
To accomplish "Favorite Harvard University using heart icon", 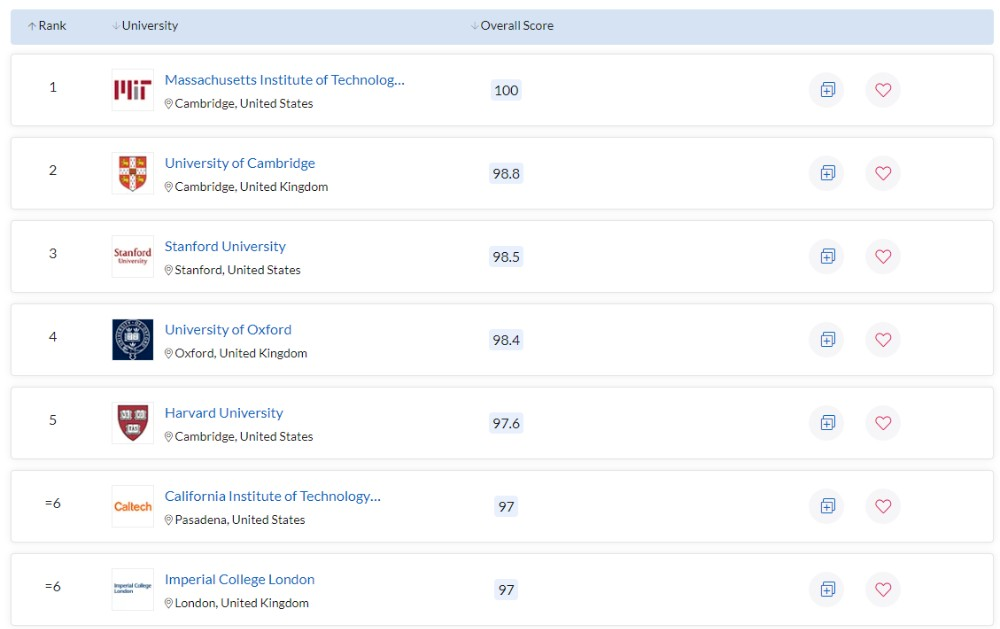I will [883, 423].
